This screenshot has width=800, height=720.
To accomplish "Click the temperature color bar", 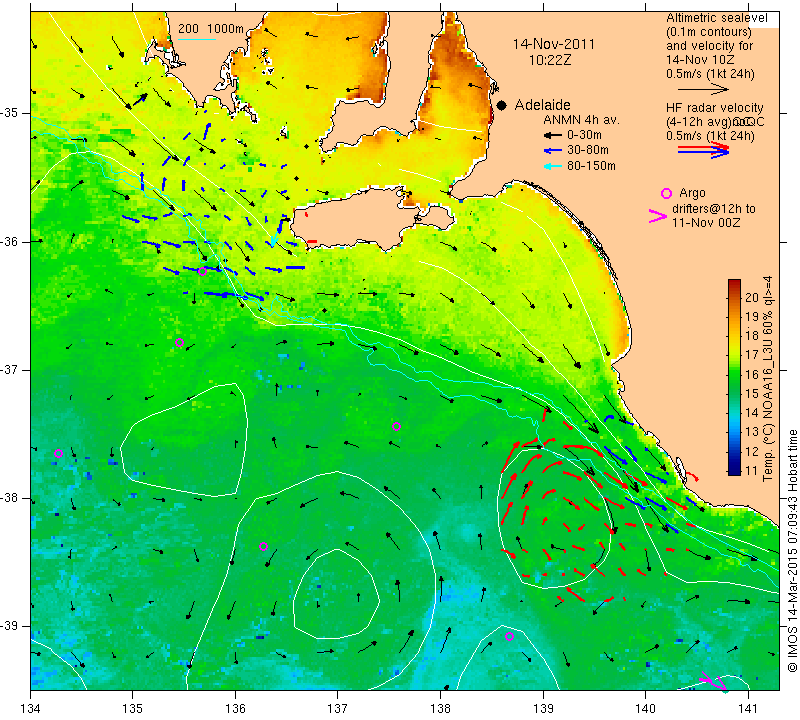I will [x=734, y=377].
